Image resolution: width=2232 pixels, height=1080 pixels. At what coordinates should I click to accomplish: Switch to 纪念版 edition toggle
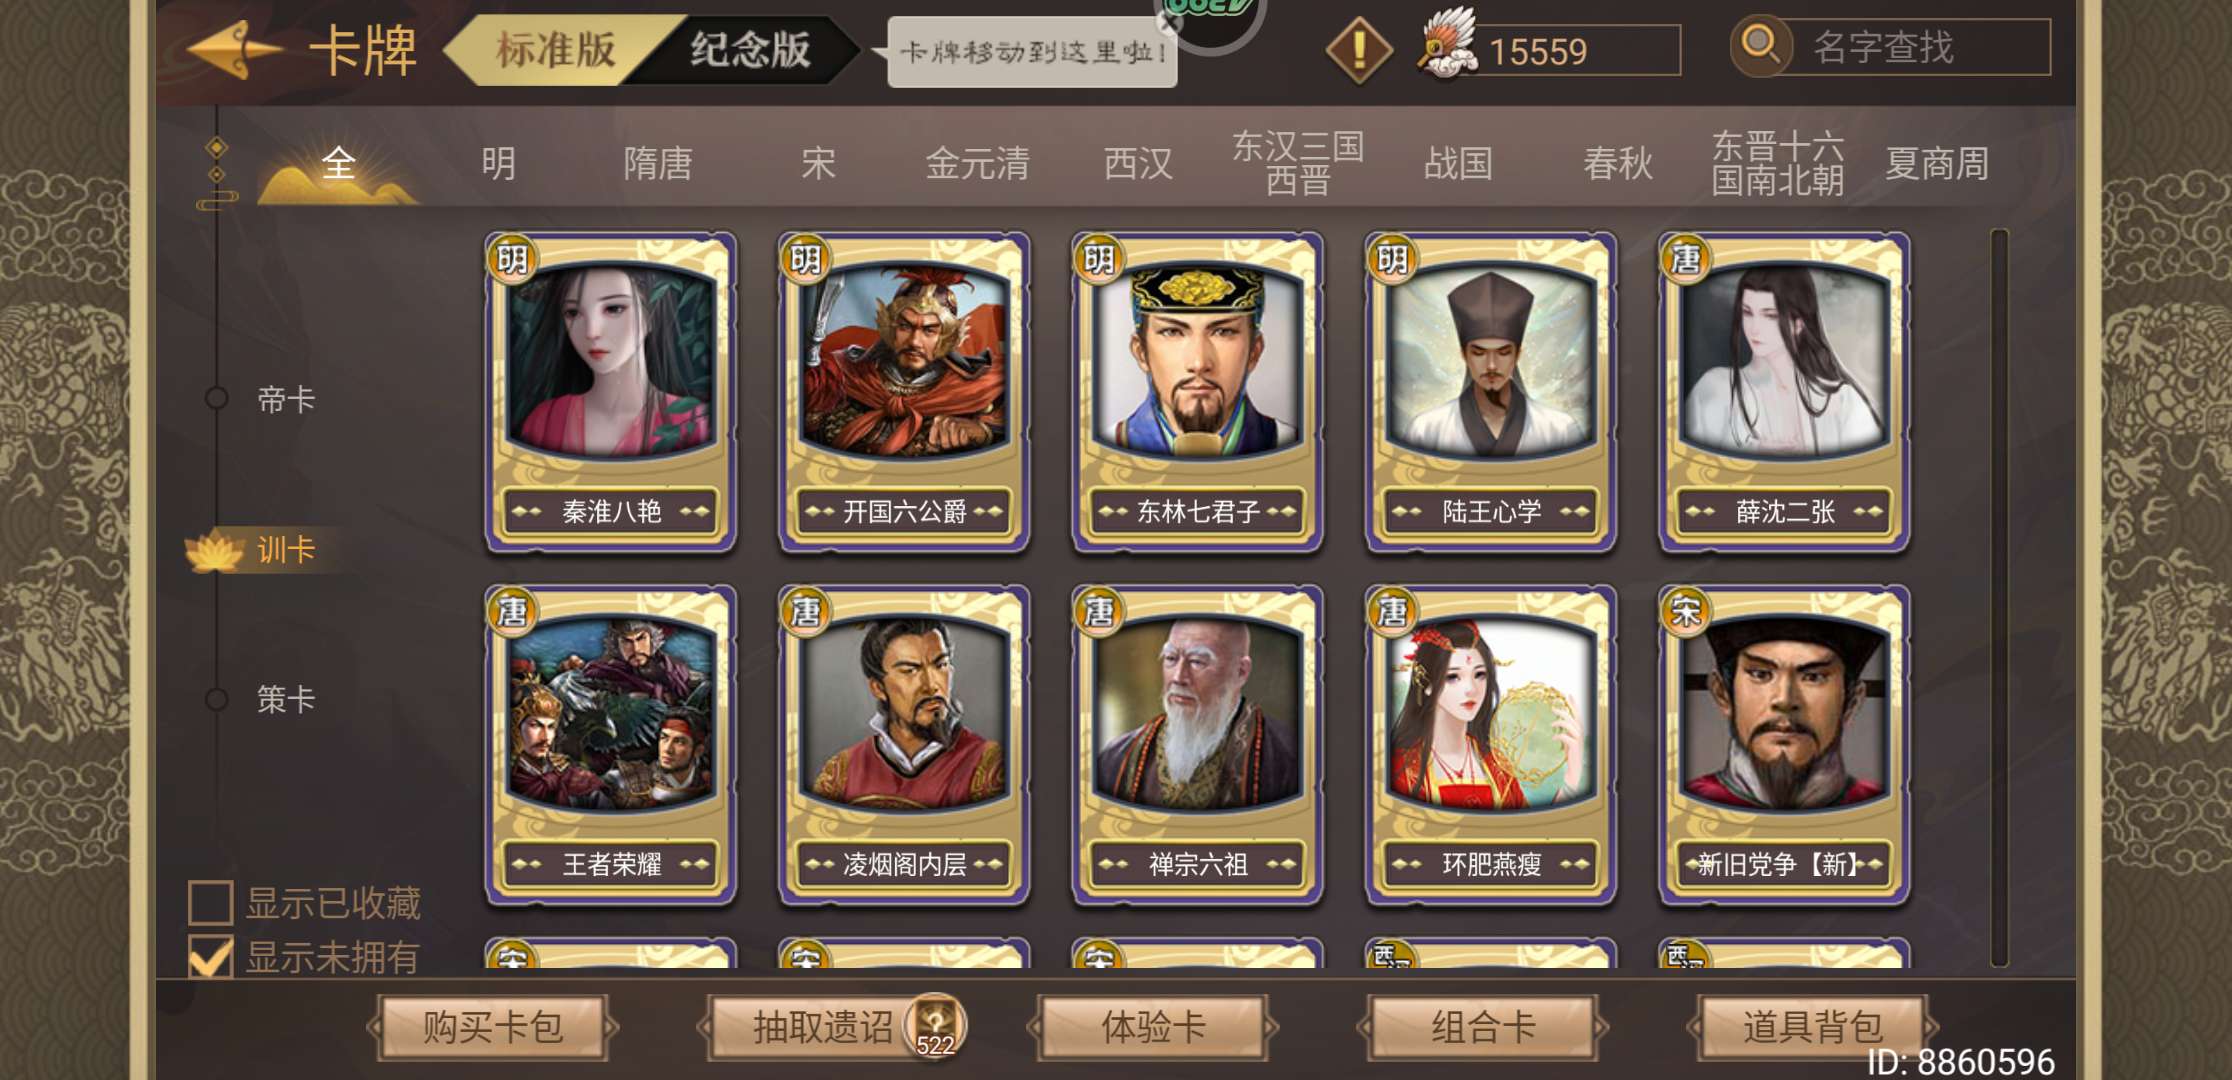point(750,50)
